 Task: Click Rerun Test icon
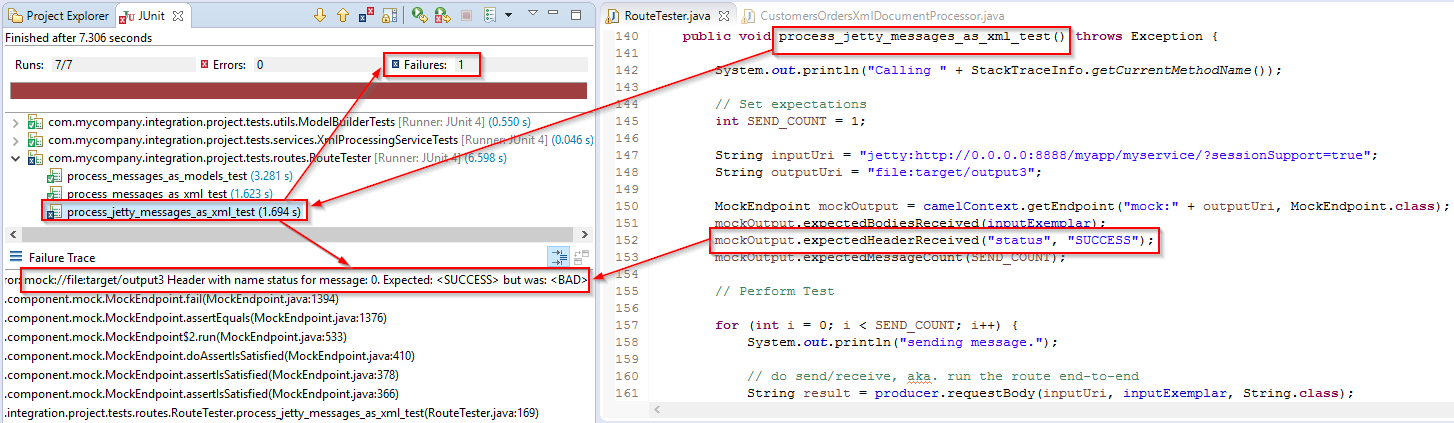[419, 15]
